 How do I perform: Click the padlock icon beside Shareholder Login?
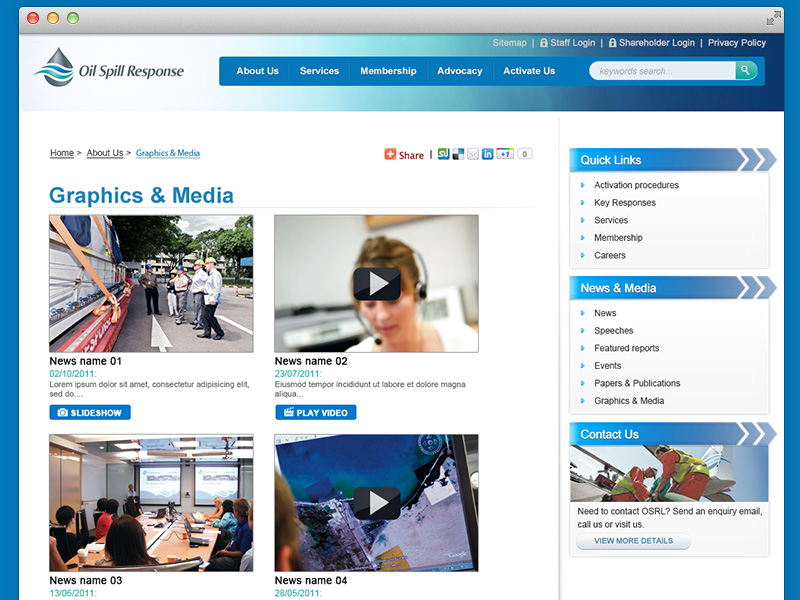pyautogui.click(x=613, y=43)
